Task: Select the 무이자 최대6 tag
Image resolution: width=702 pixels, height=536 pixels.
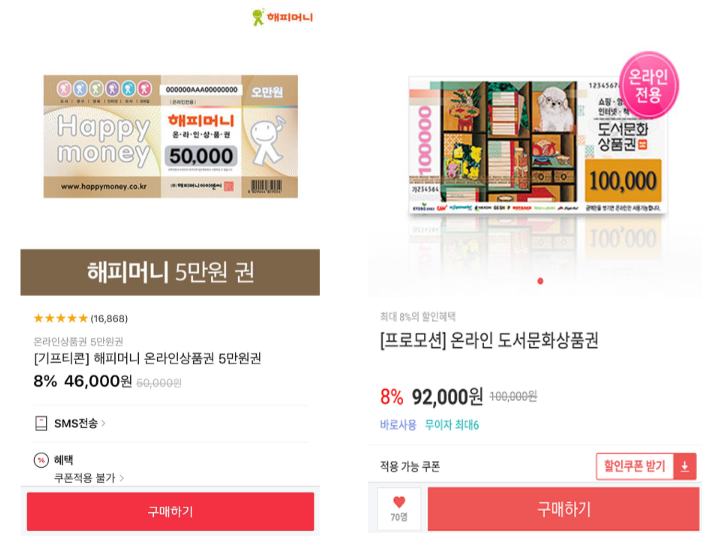Action: pos(452,425)
